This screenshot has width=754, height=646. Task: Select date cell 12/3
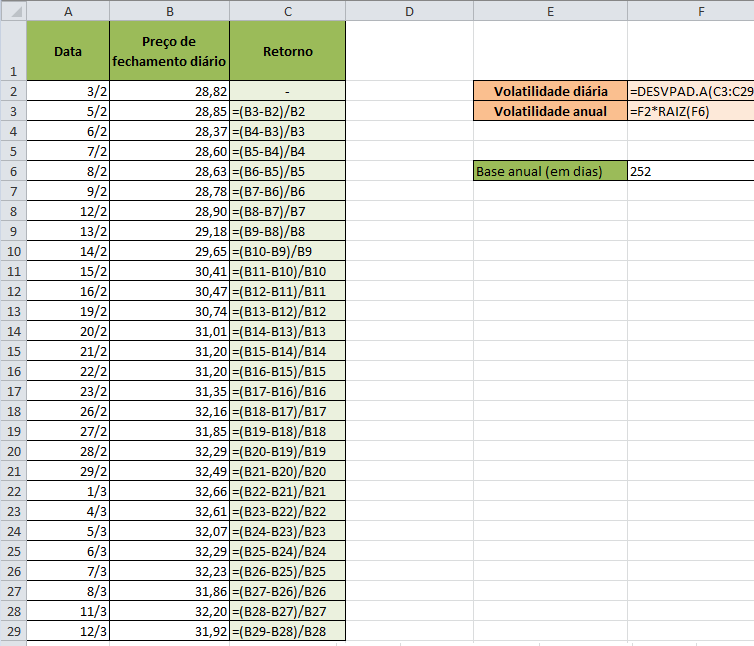68,631
